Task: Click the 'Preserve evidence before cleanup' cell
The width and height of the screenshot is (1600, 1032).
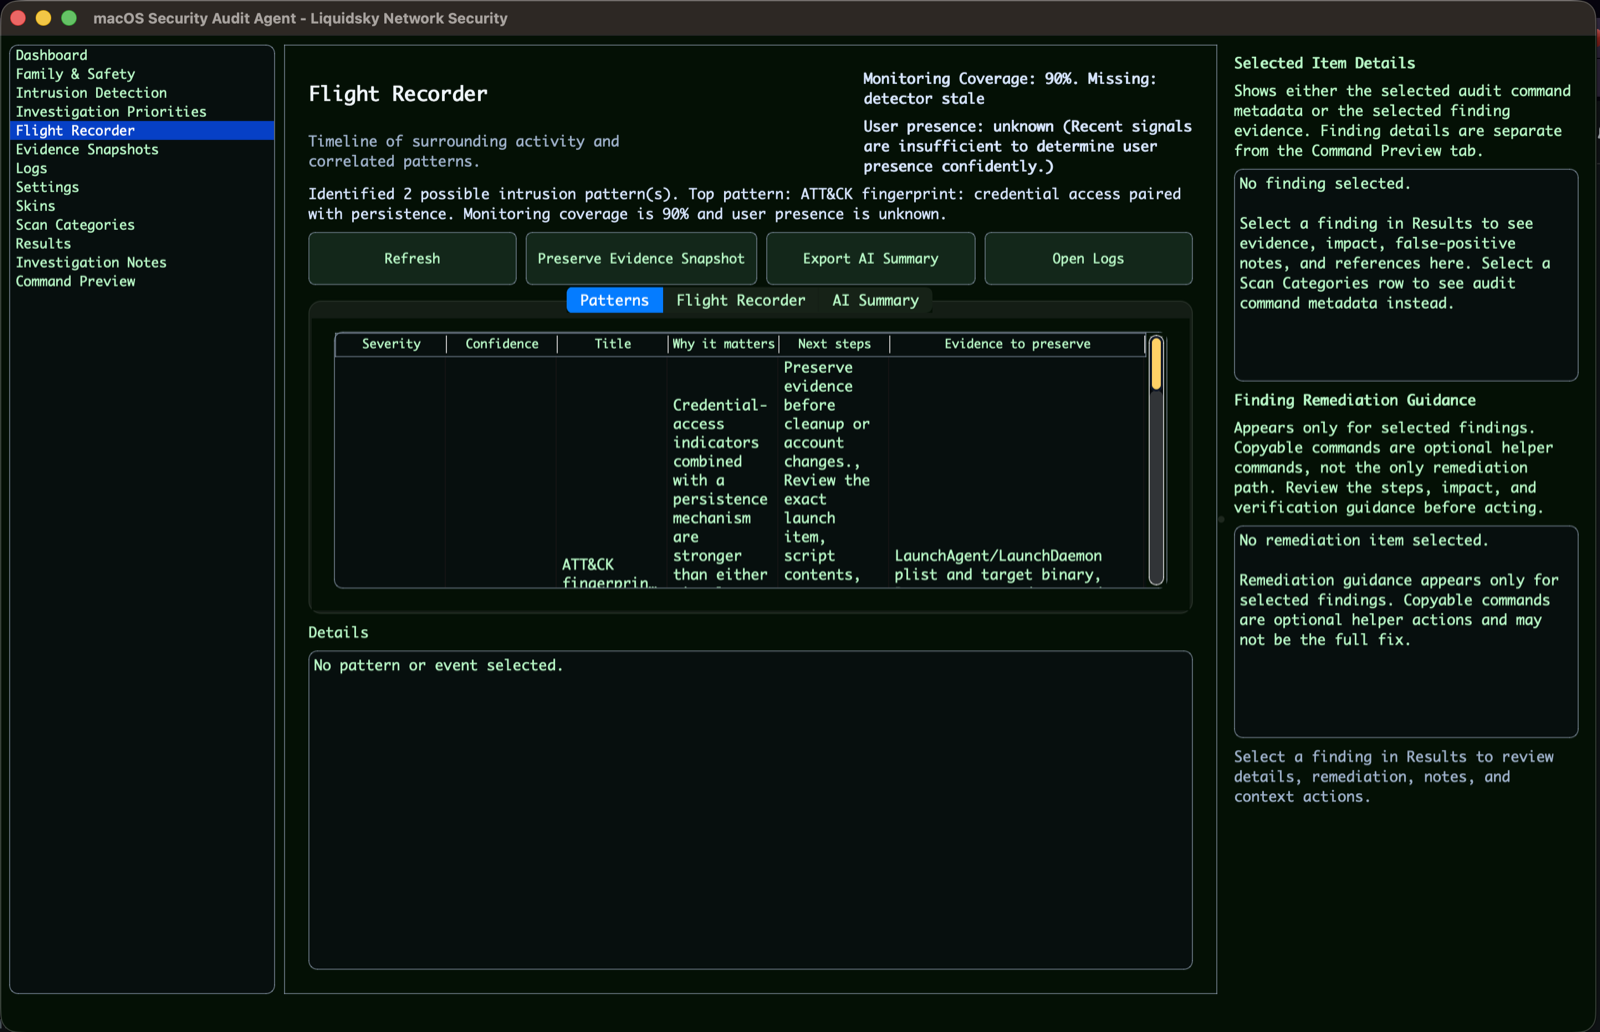Action: click(x=828, y=471)
